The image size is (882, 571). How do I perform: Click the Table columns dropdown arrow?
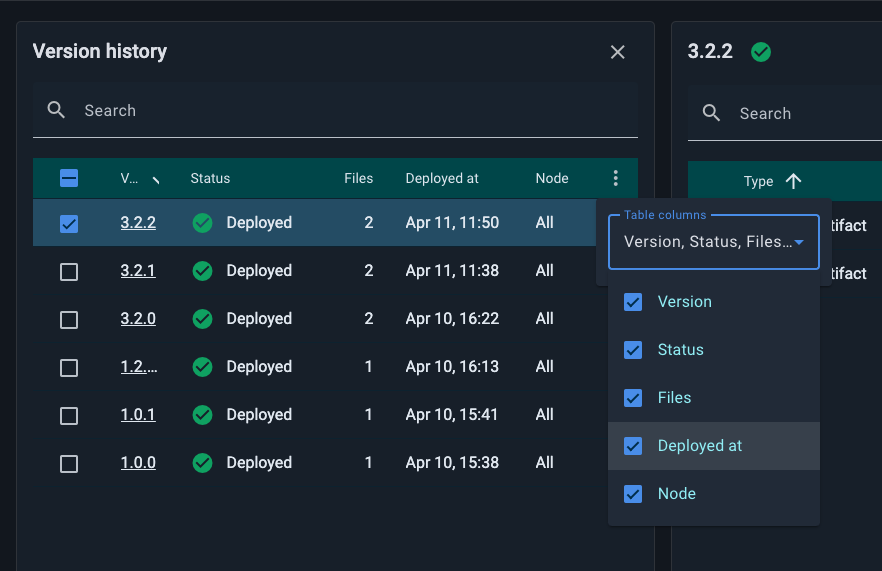799,242
